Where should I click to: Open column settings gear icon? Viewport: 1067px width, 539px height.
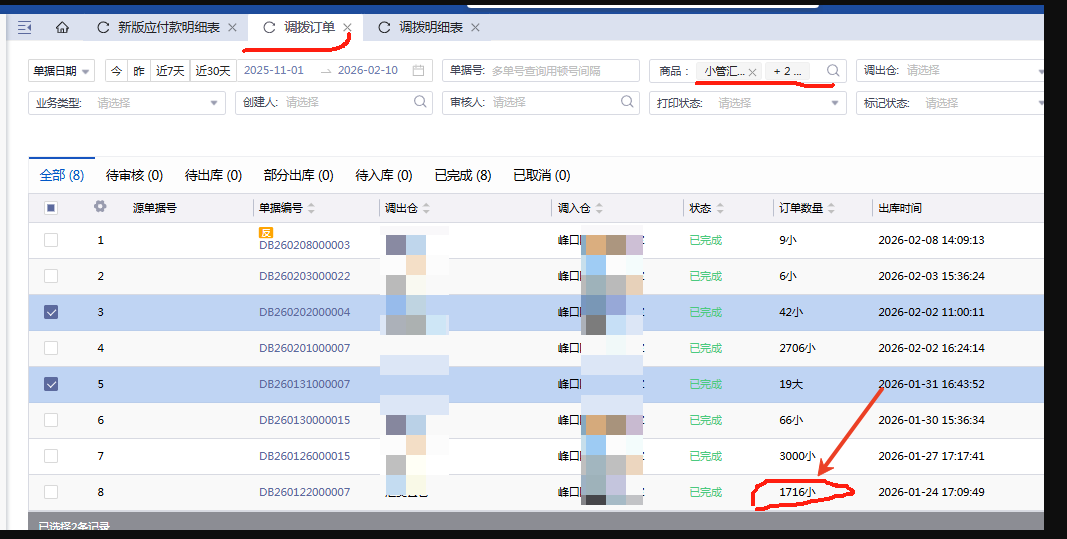pos(100,207)
